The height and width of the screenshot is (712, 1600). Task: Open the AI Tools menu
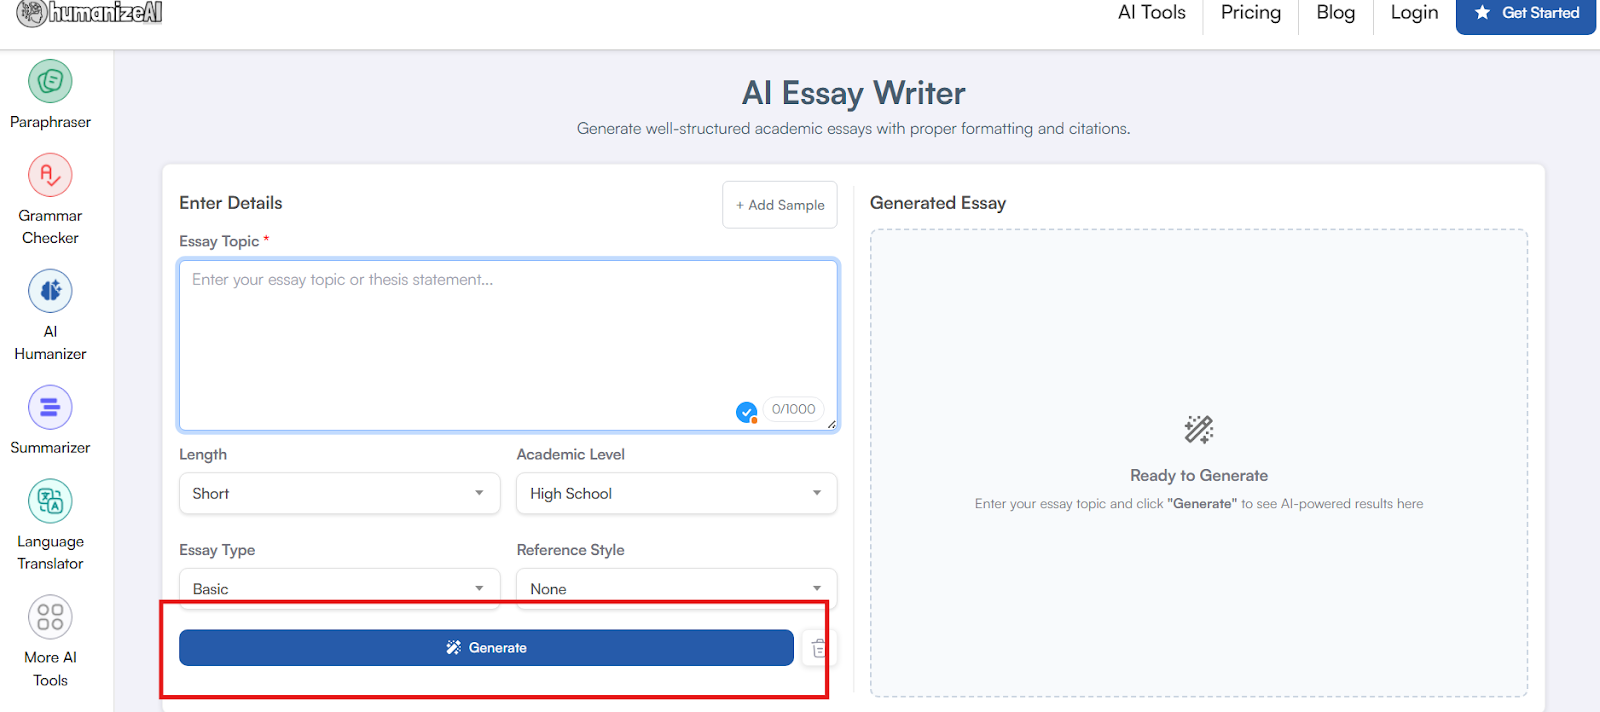pos(1151,13)
